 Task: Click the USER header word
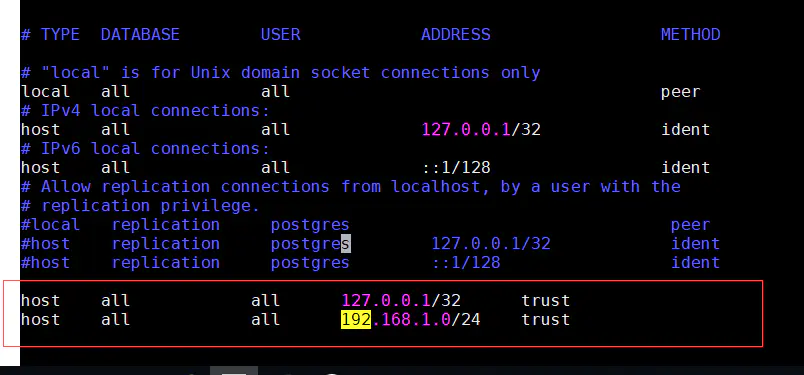pos(280,34)
